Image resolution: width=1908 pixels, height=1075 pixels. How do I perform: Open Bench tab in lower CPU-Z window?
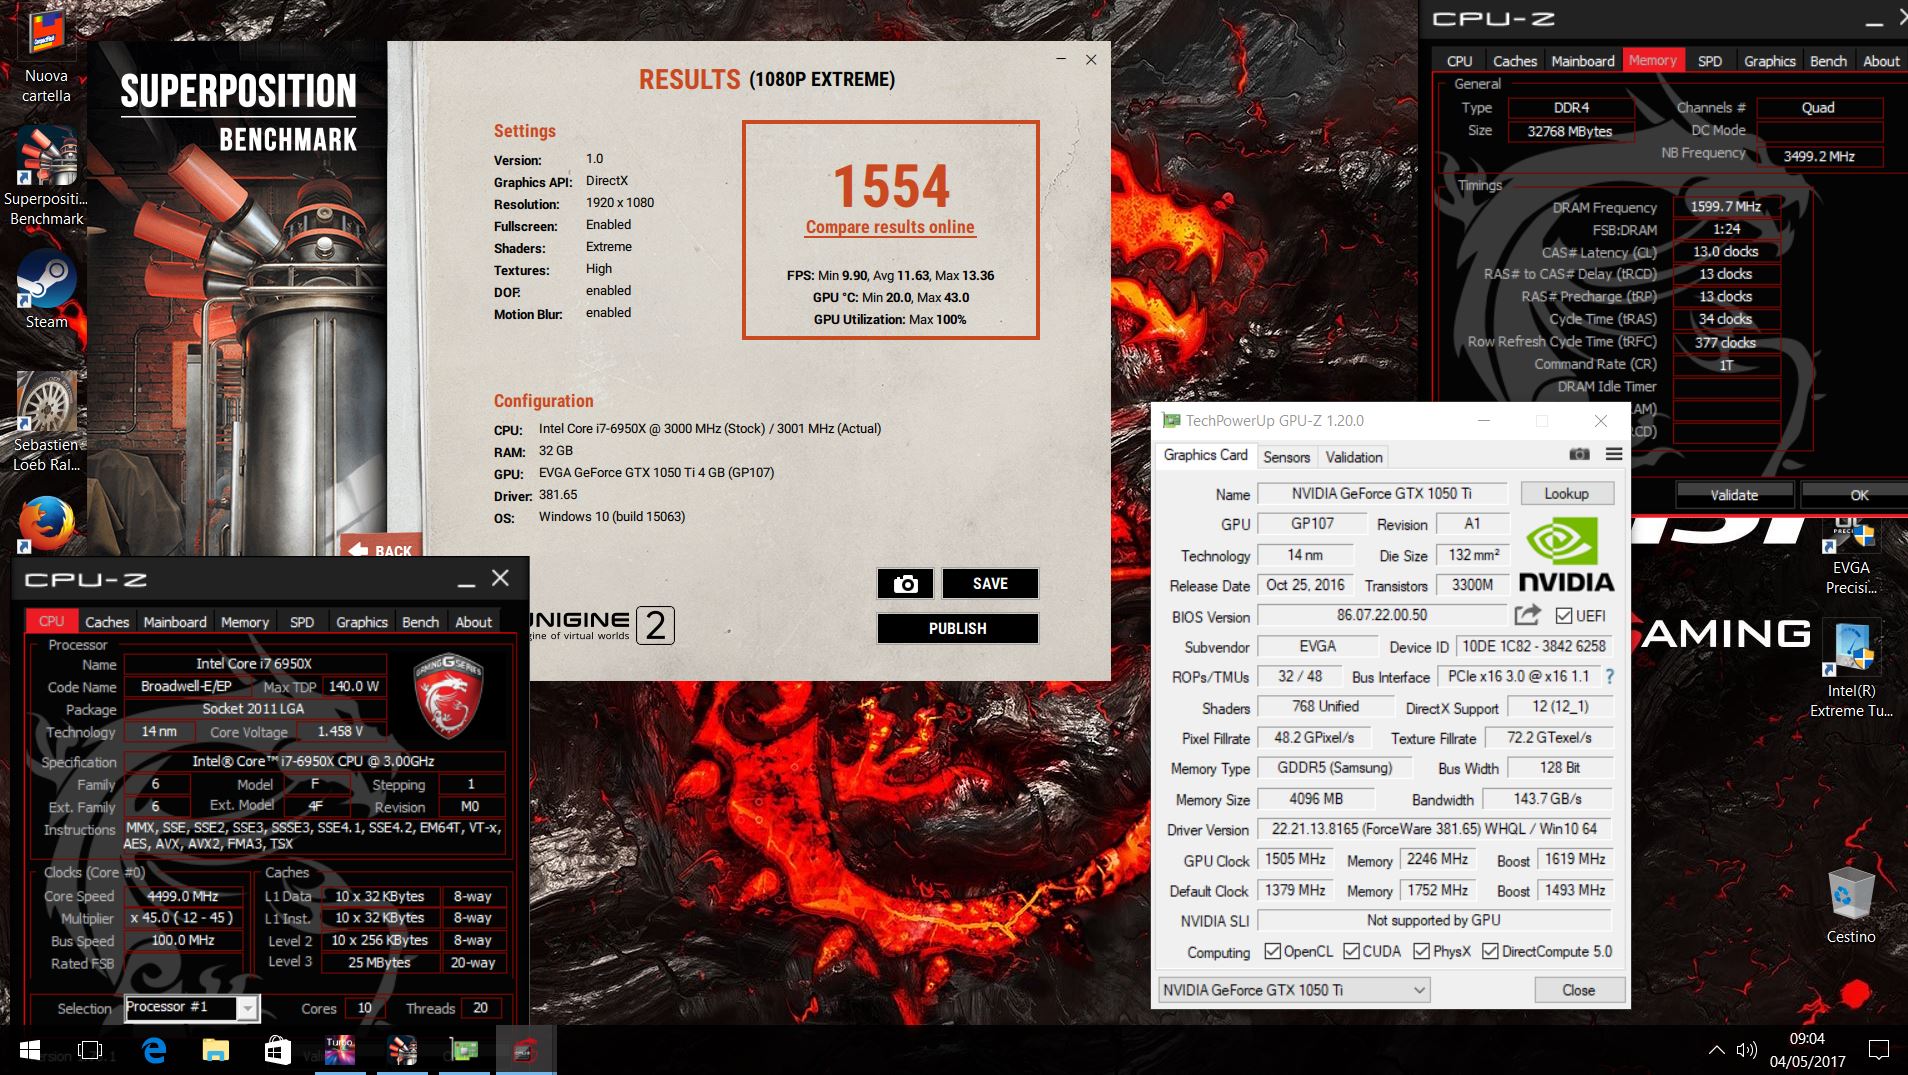click(x=420, y=622)
